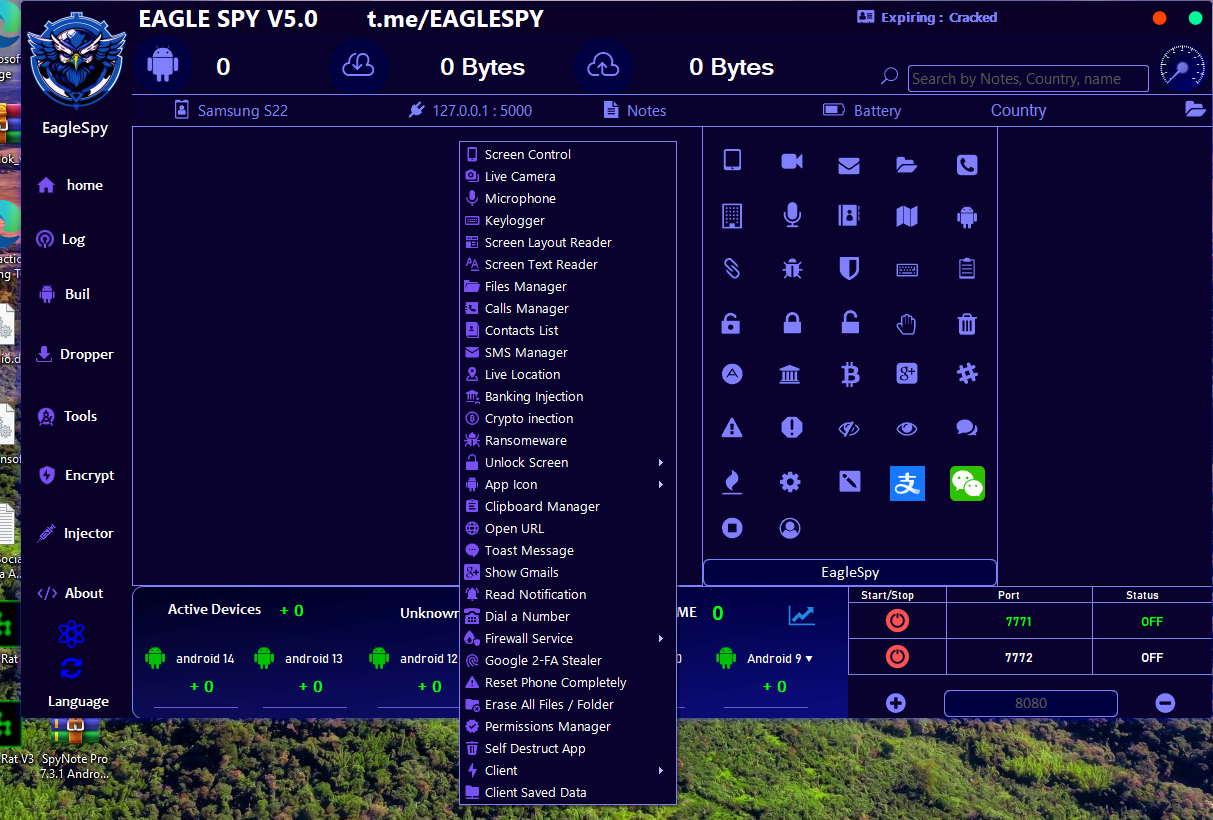Click the trash can icon in the grid

click(966, 323)
